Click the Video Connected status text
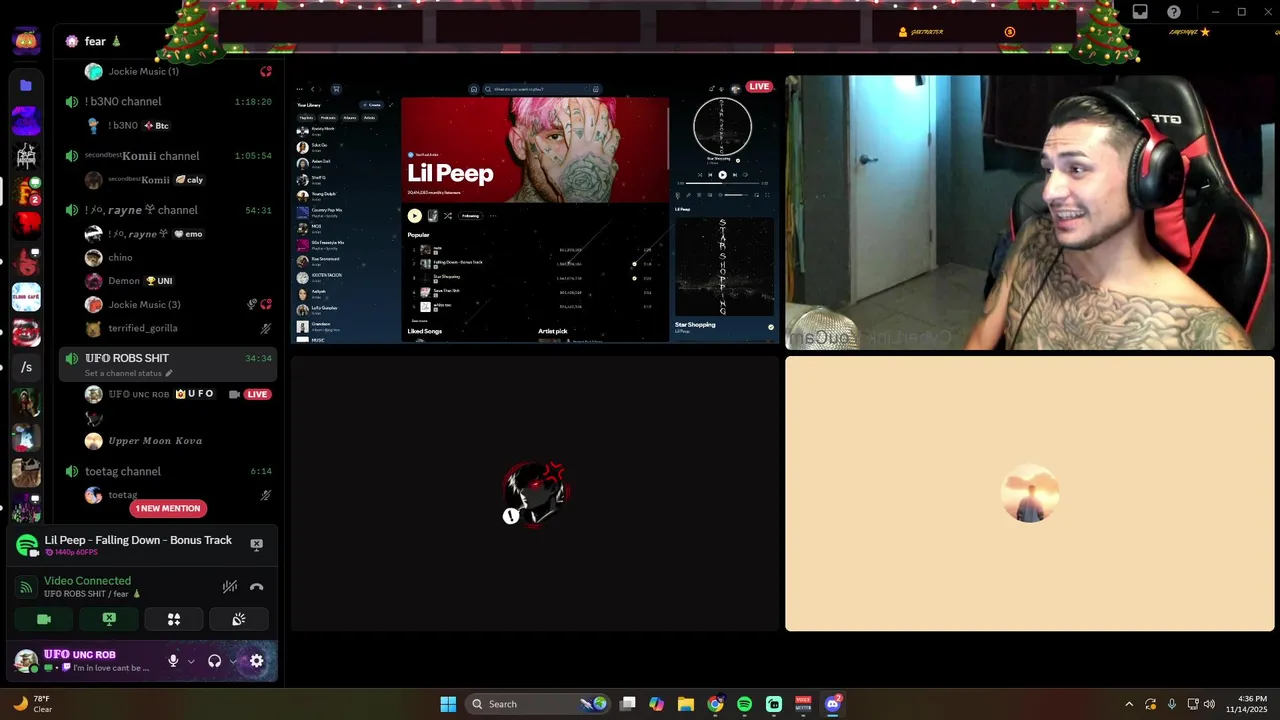 point(87,581)
